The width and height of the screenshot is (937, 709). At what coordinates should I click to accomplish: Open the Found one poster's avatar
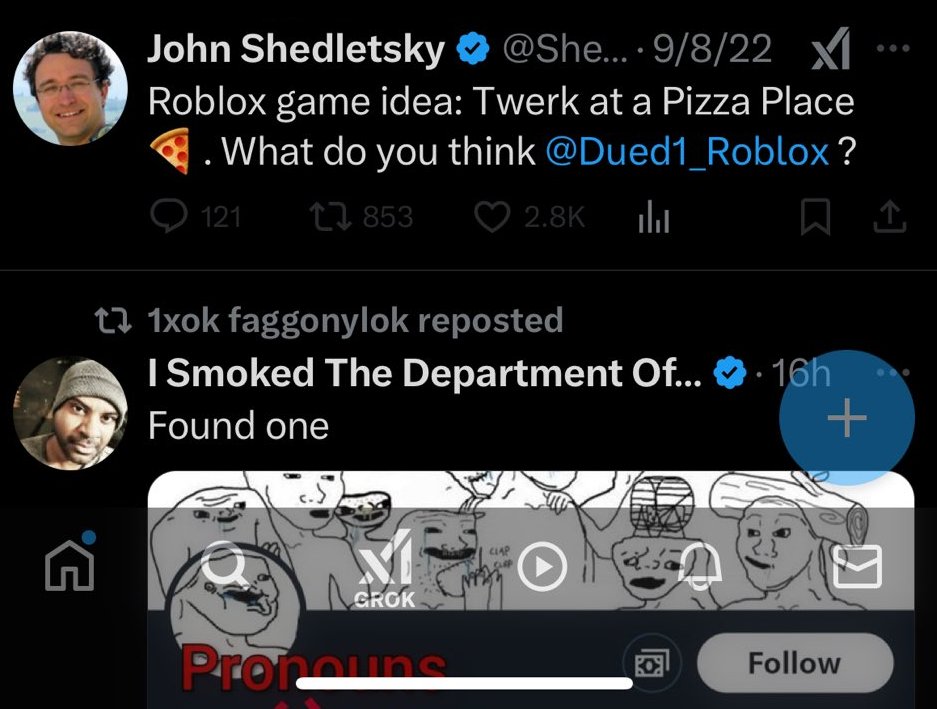tap(70, 412)
